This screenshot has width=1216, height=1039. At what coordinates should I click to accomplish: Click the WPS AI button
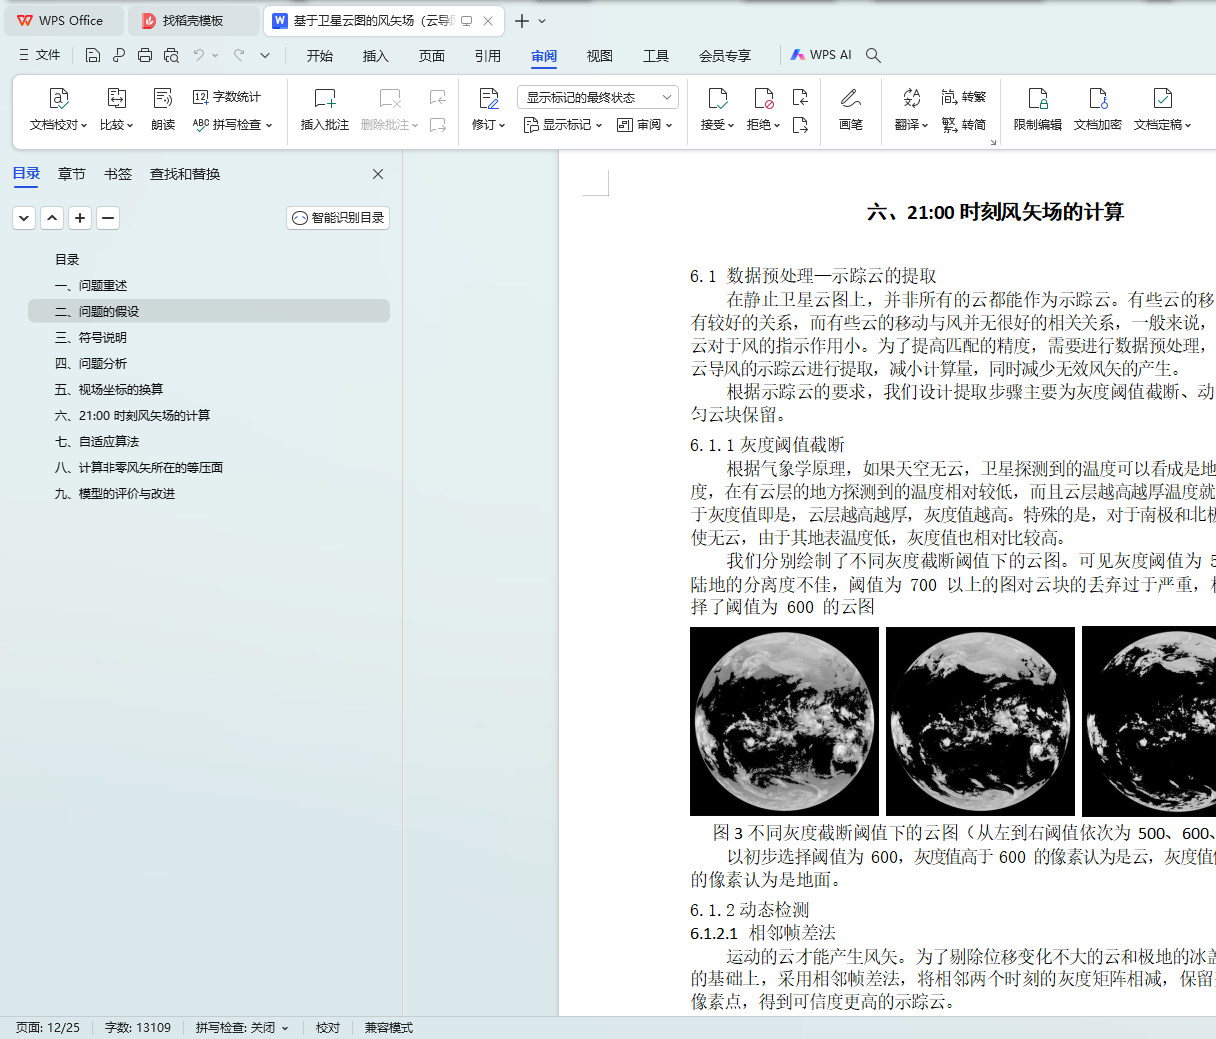point(821,55)
